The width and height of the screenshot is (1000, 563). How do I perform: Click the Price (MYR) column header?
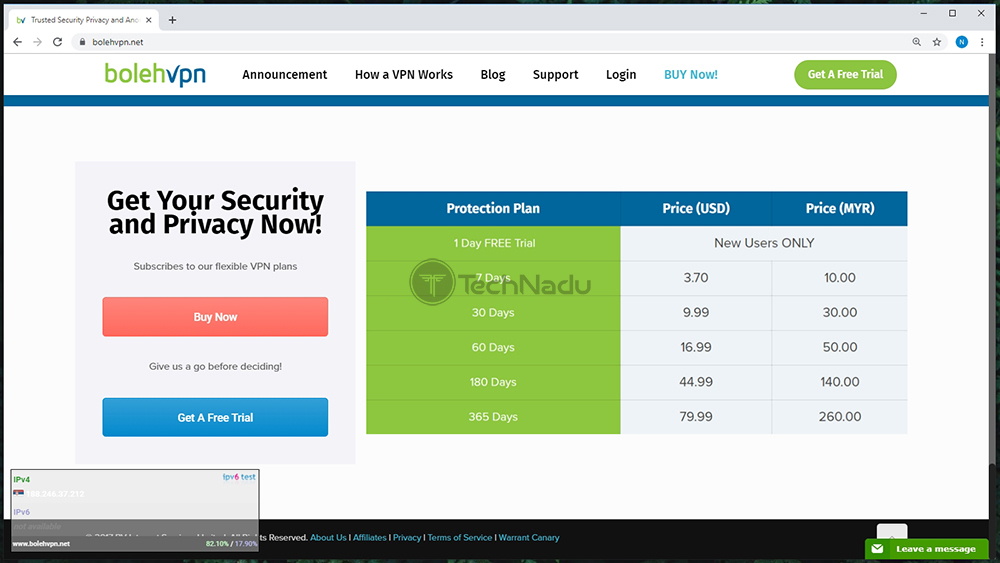(x=840, y=208)
